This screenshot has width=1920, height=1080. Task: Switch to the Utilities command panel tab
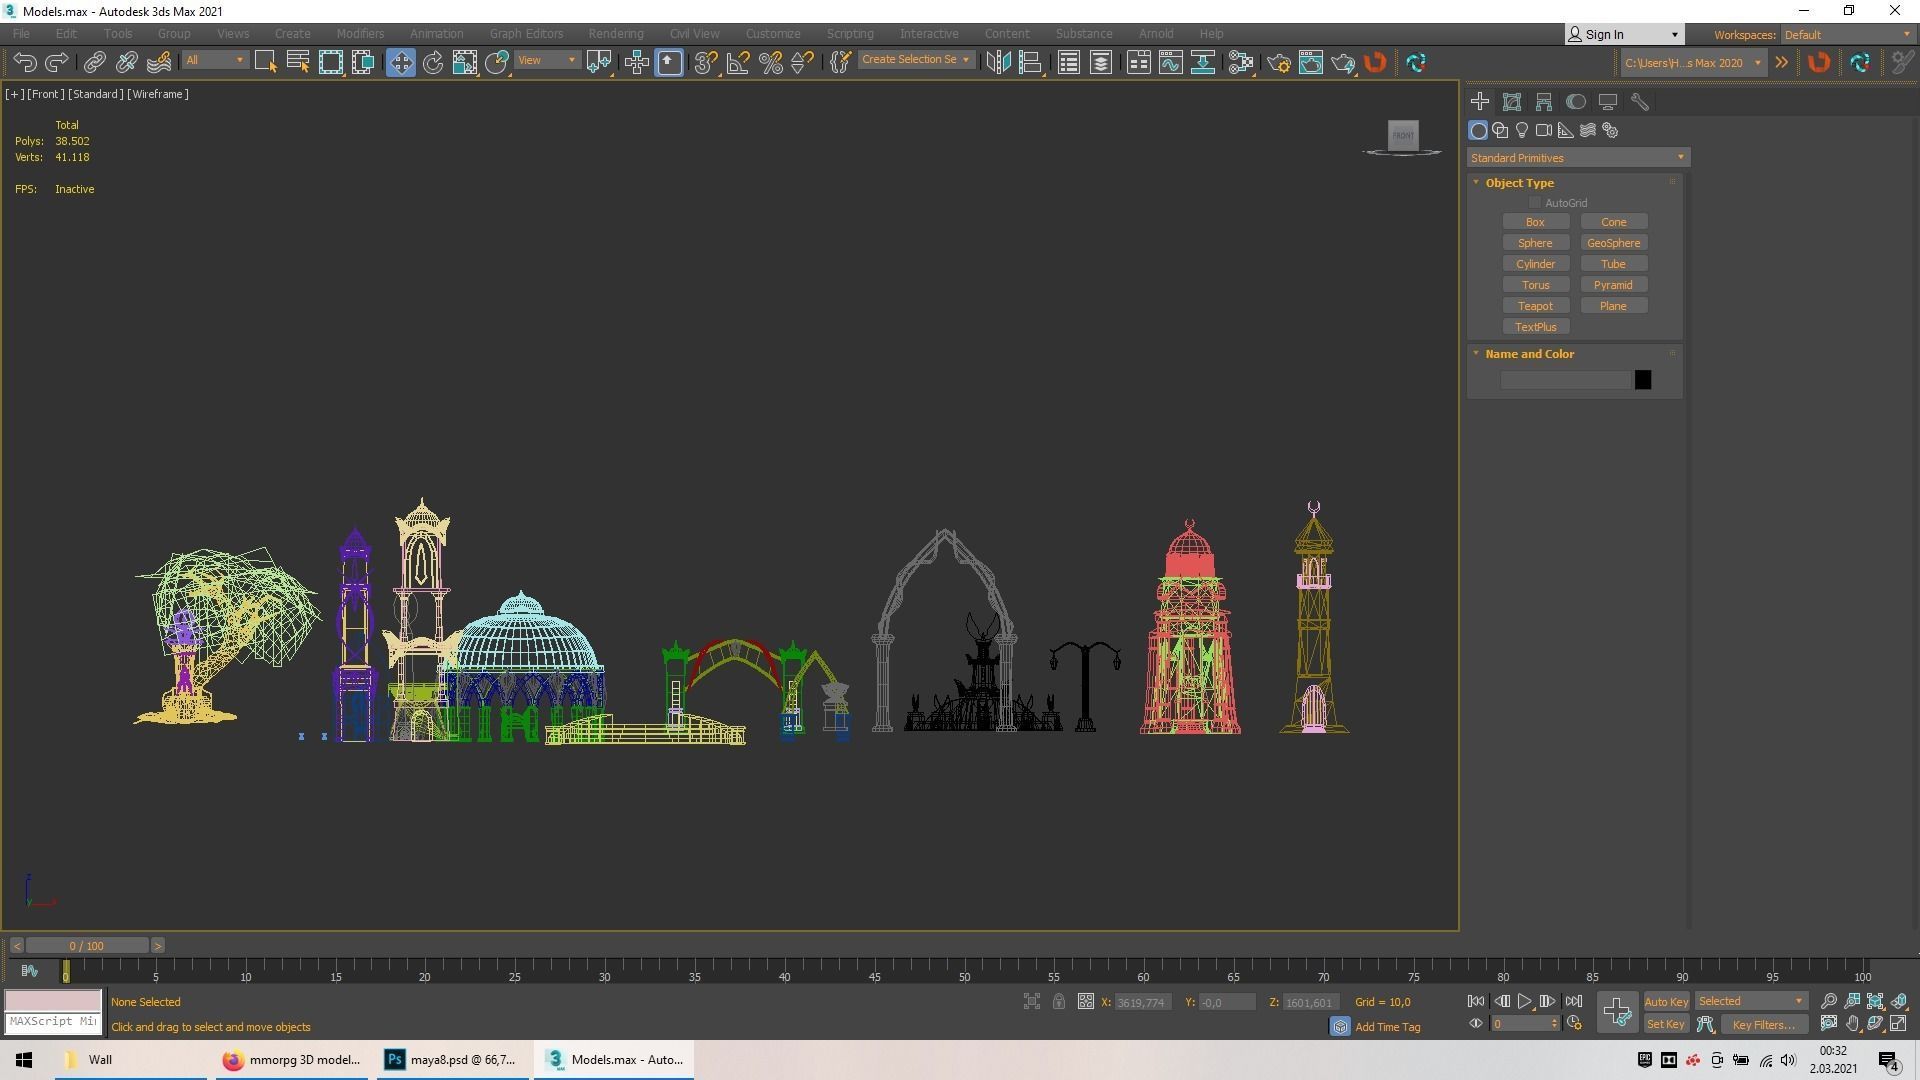pyautogui.click(x=1640, y=102)
